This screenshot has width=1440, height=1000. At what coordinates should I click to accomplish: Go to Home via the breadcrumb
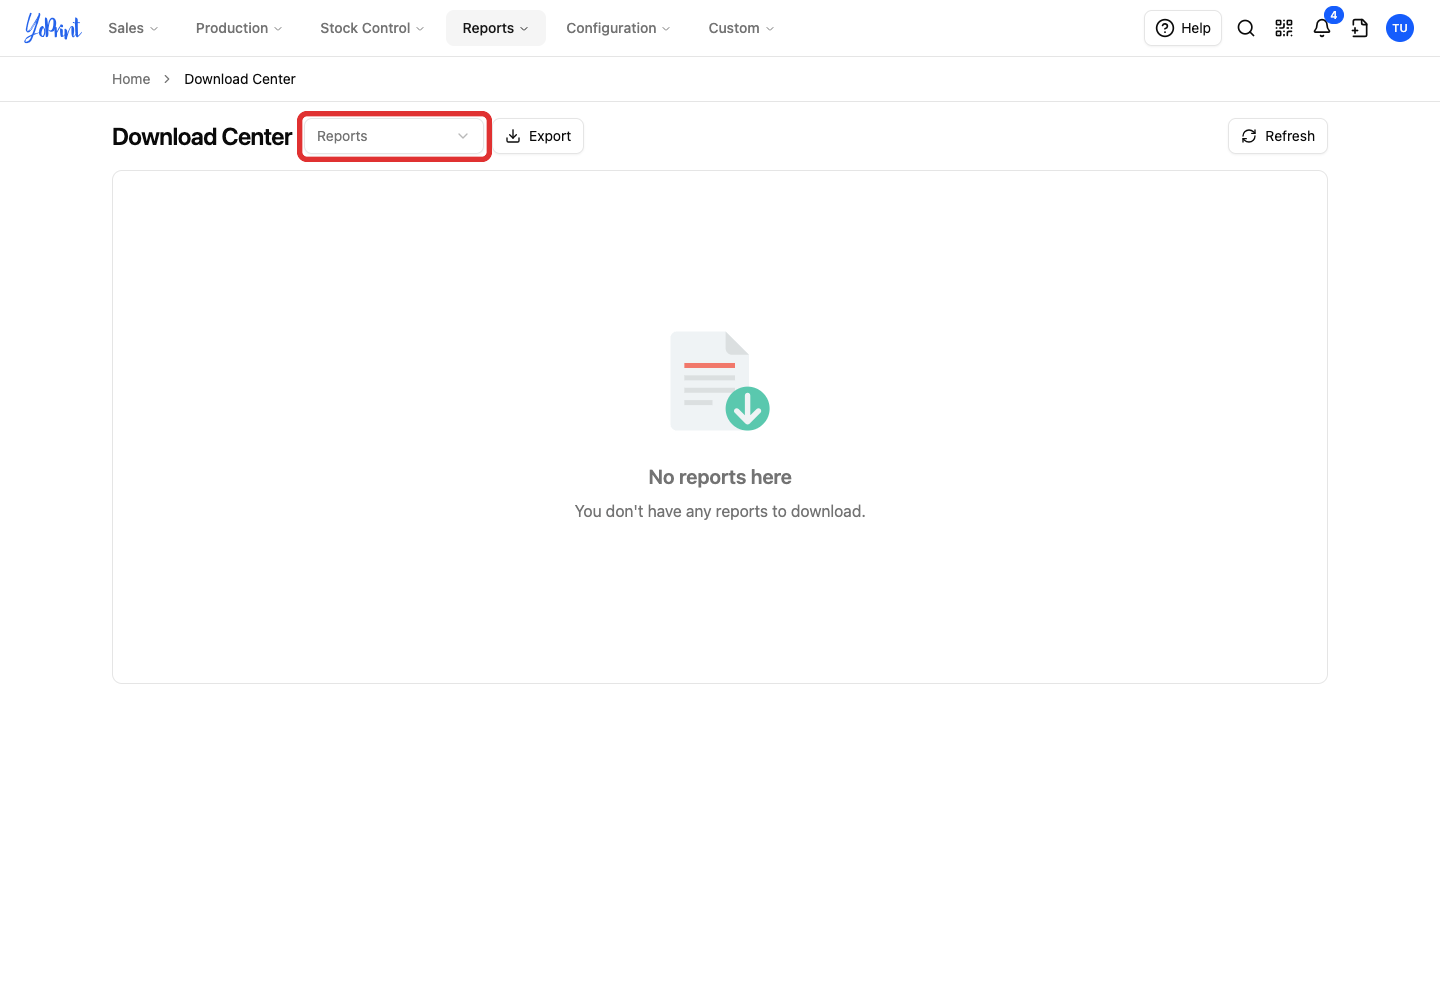131,79
